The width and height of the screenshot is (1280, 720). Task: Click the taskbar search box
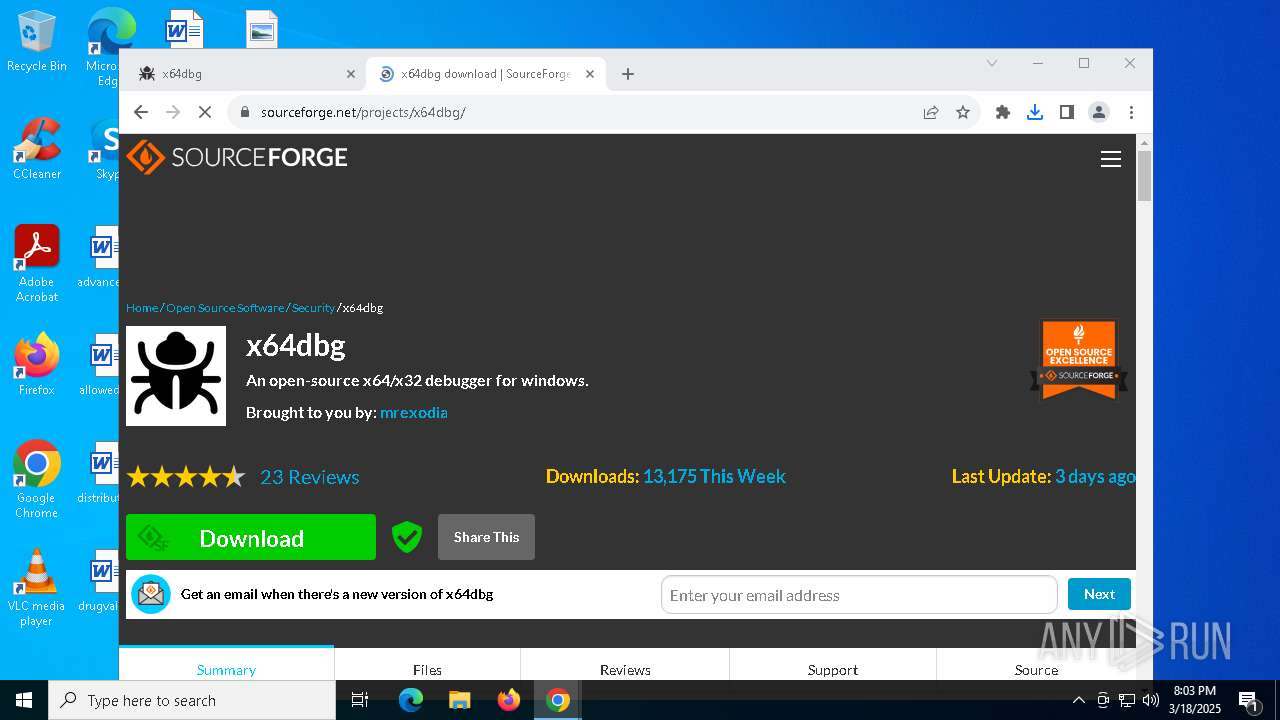pyautogui.click(x=192, y=700)
